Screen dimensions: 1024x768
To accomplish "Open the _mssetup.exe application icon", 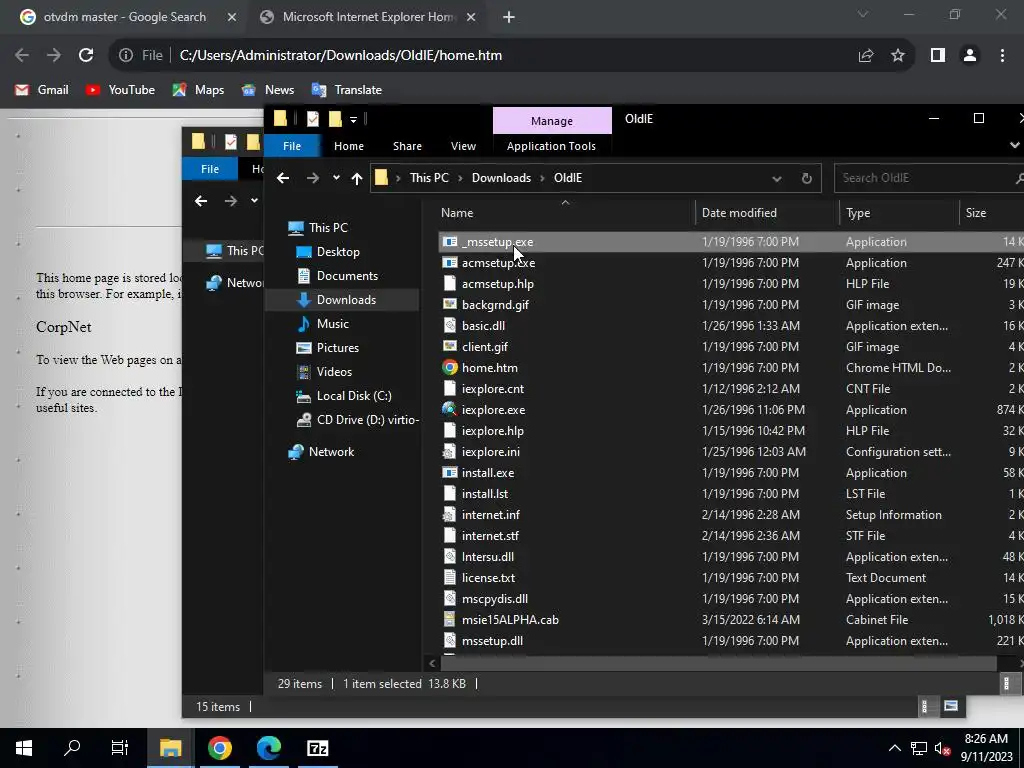I will click(x=450, y=242).
